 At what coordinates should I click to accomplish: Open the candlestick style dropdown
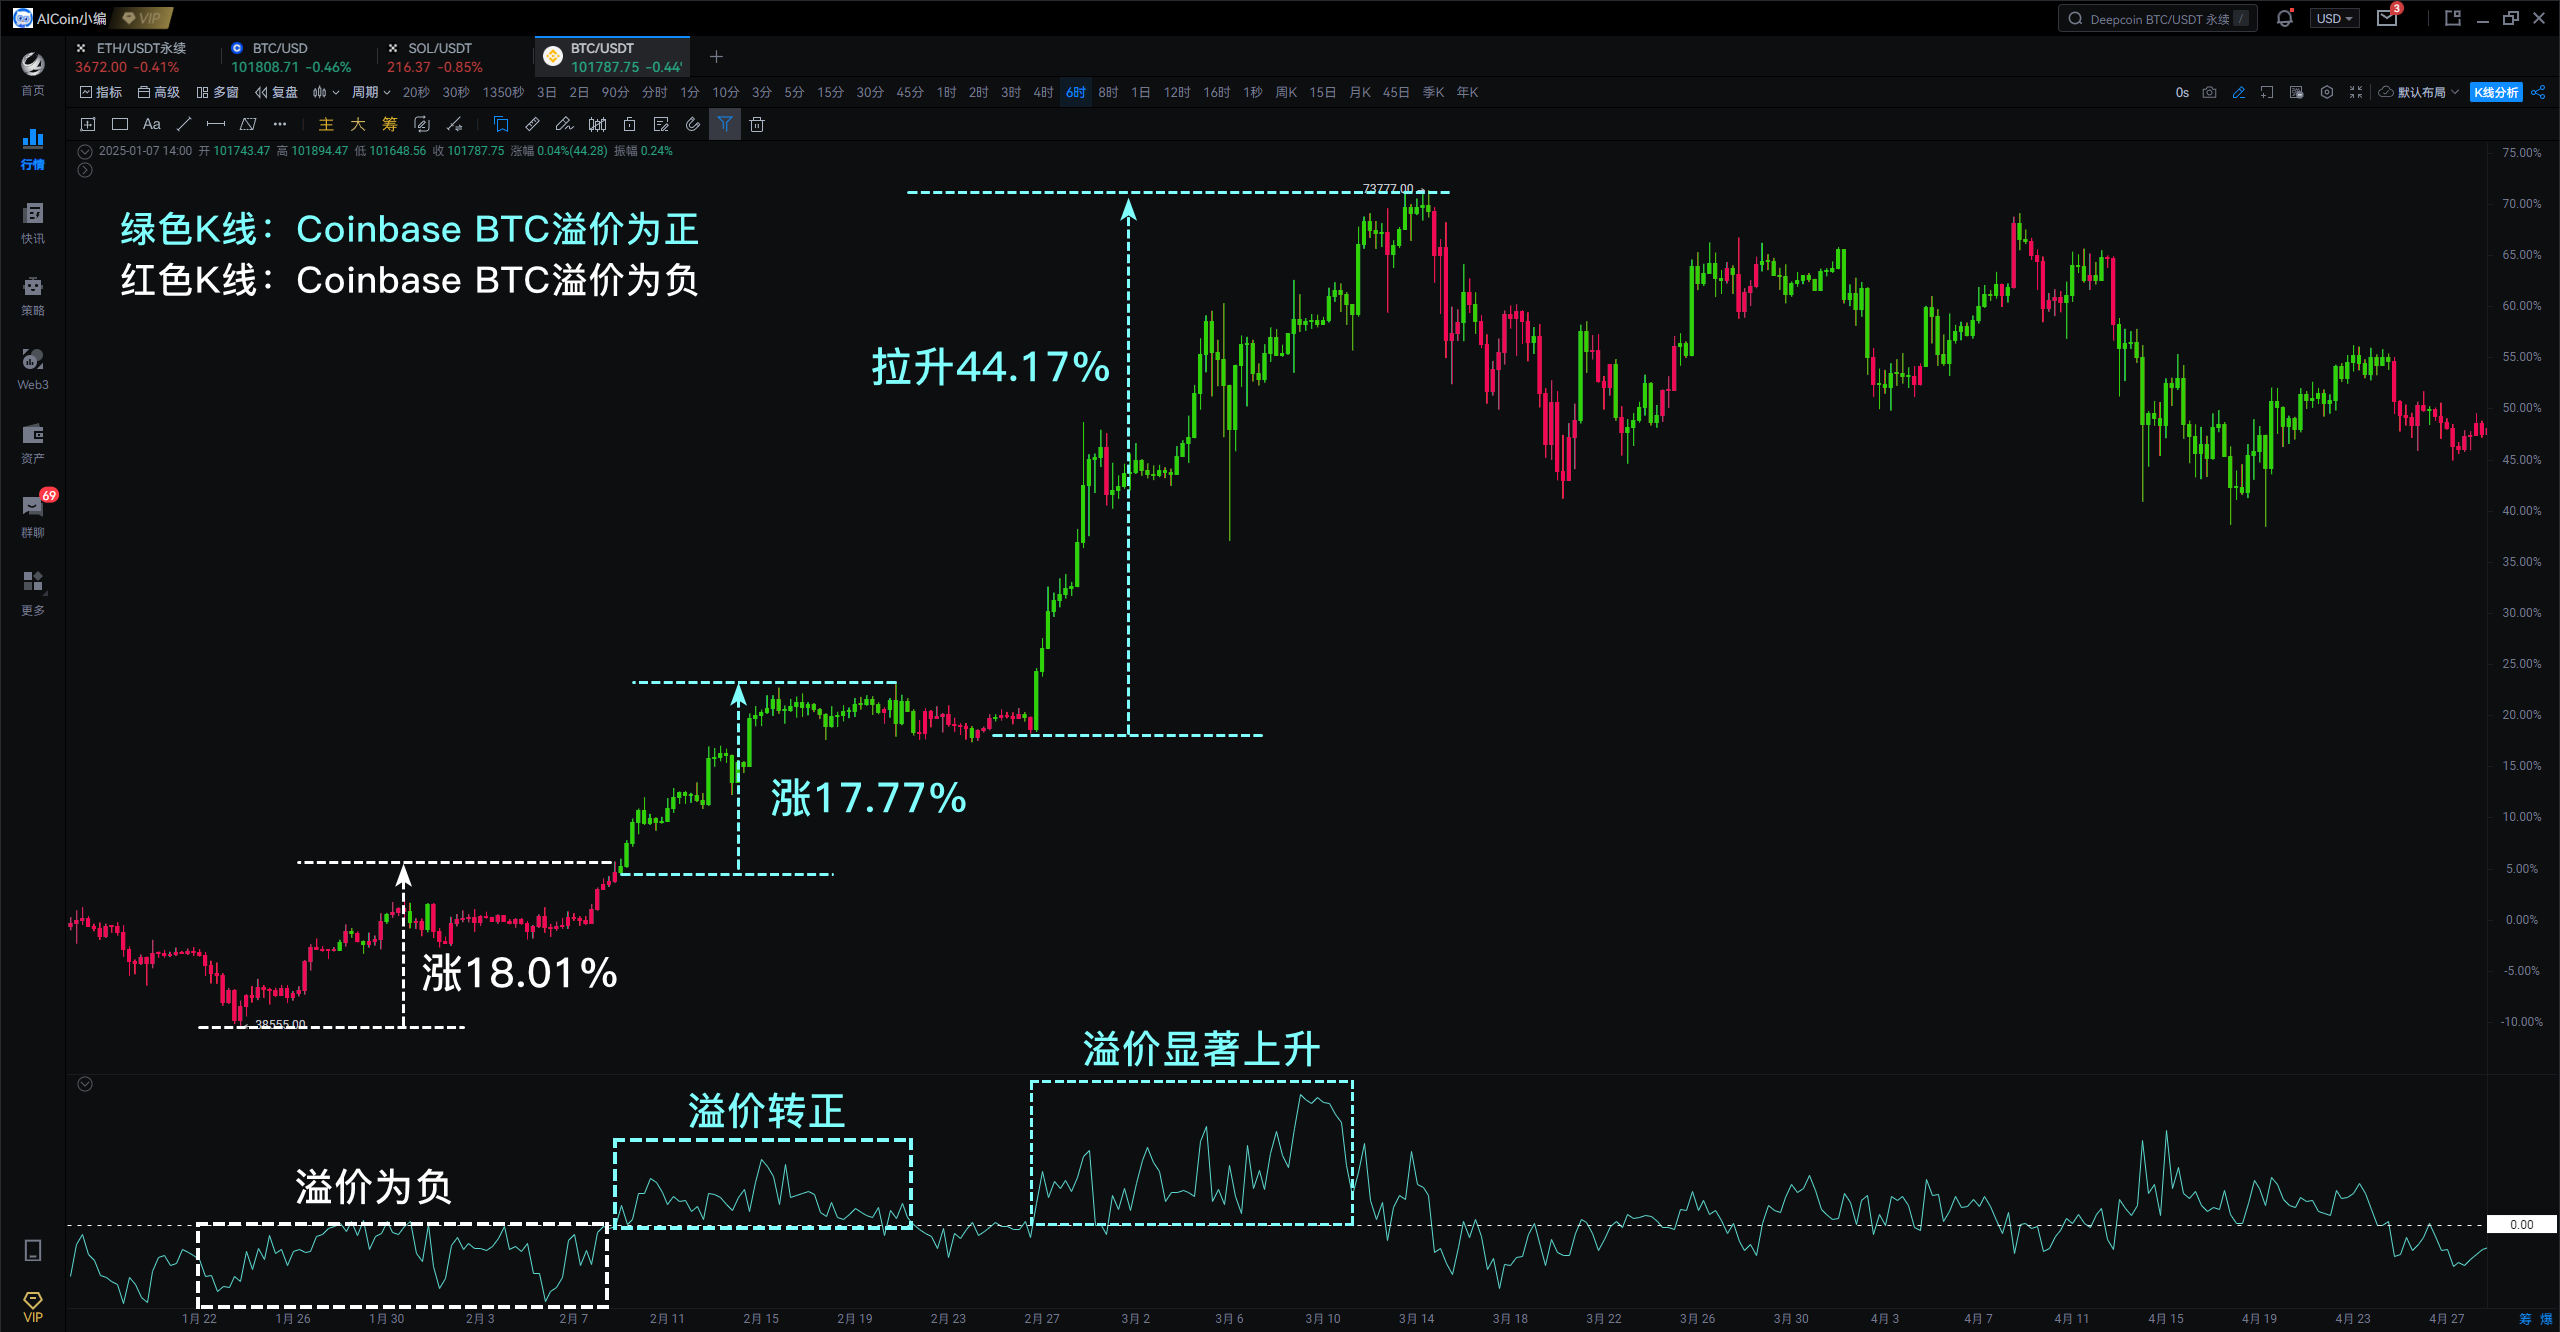pos(326,92)
